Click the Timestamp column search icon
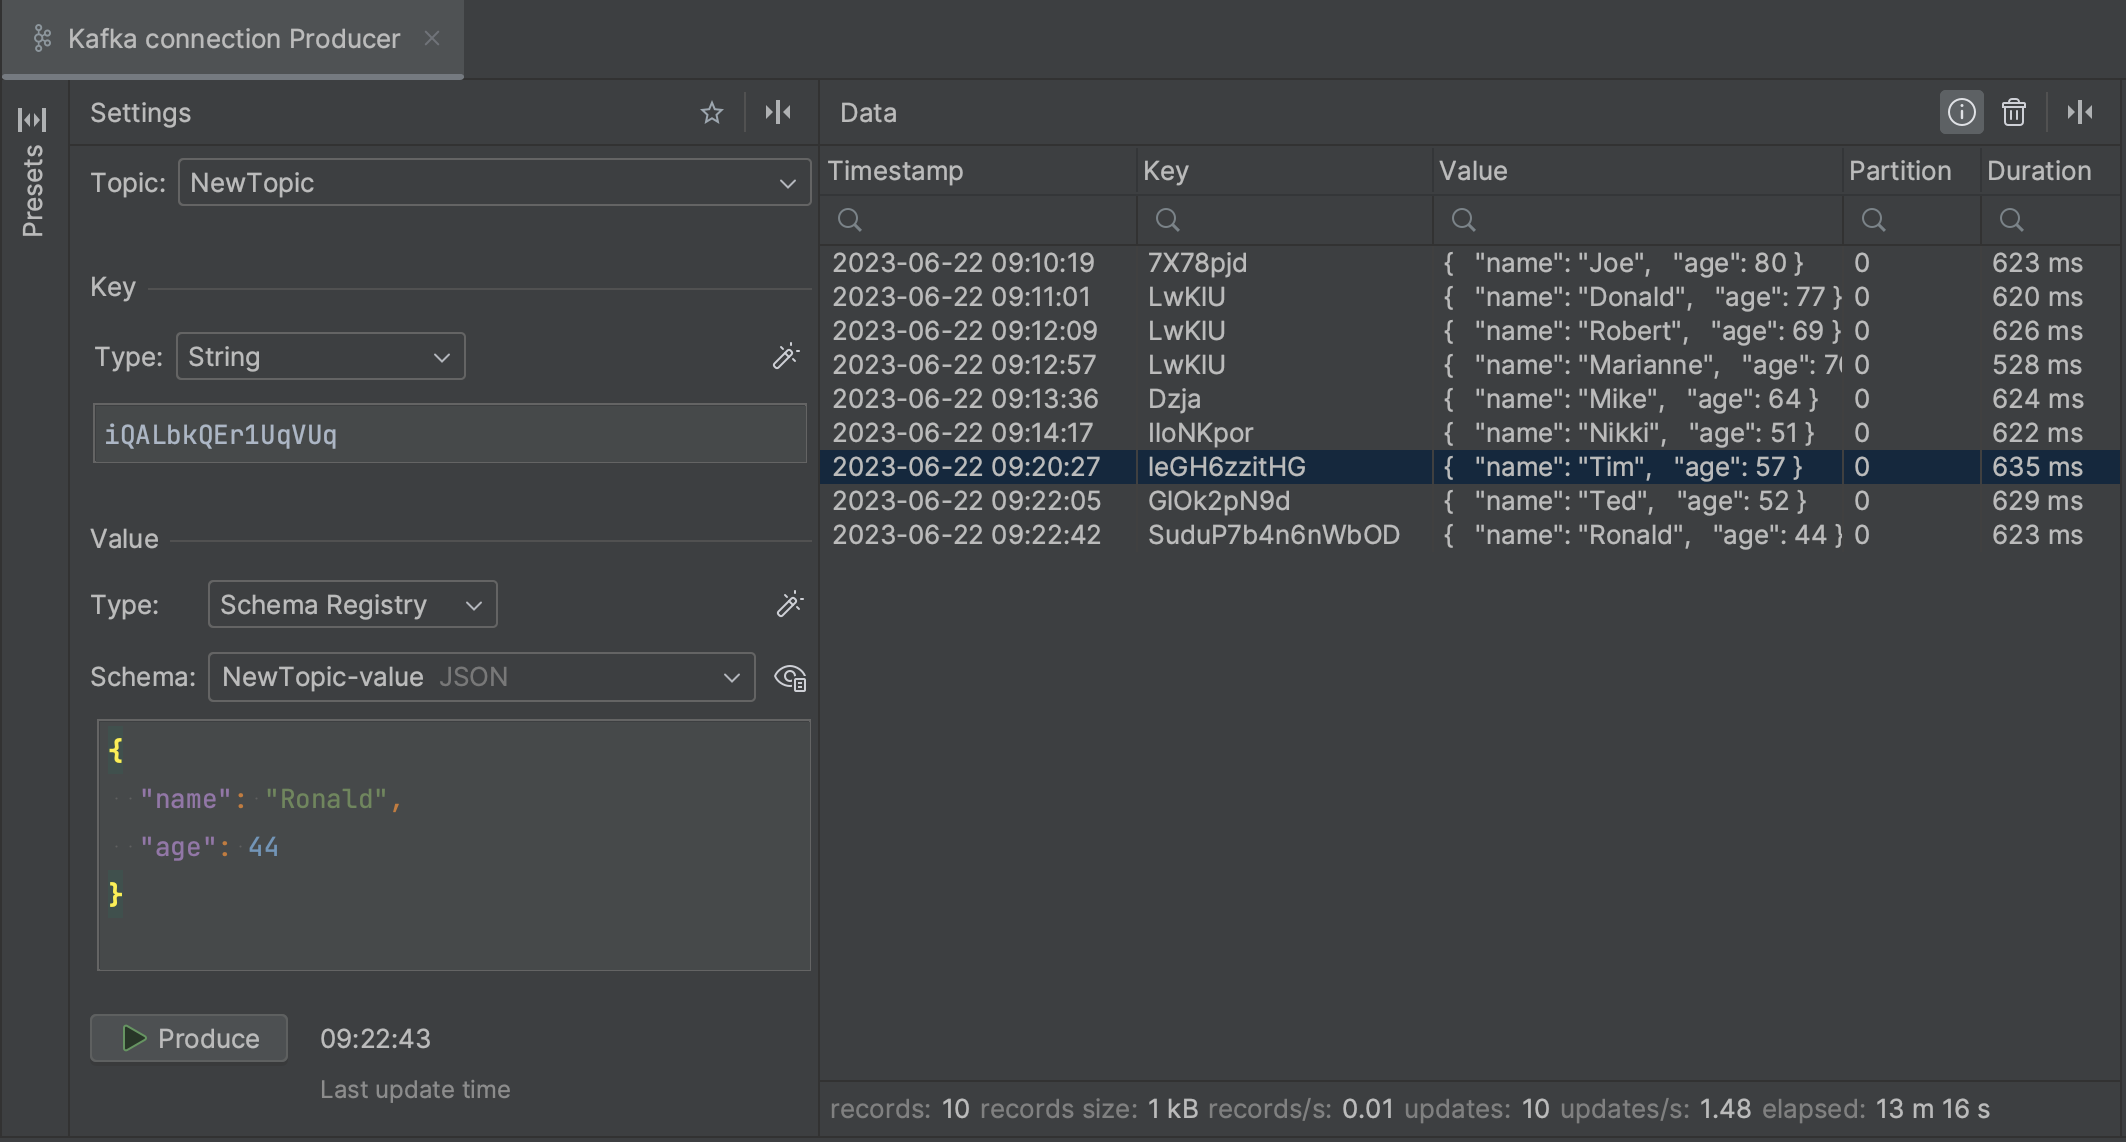 click(x=847, y=220)
